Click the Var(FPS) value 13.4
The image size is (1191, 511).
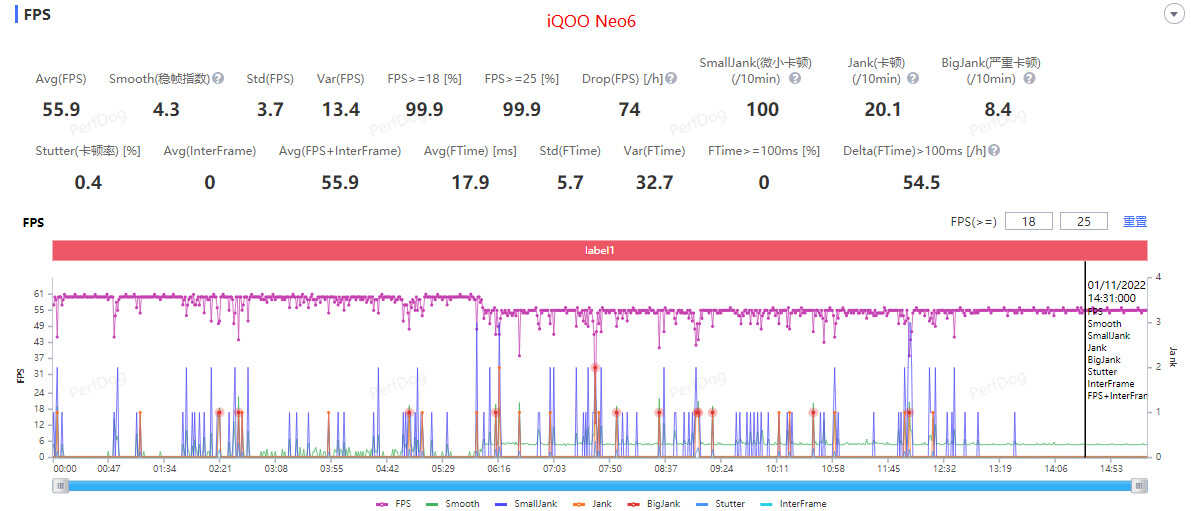[340, 109]
